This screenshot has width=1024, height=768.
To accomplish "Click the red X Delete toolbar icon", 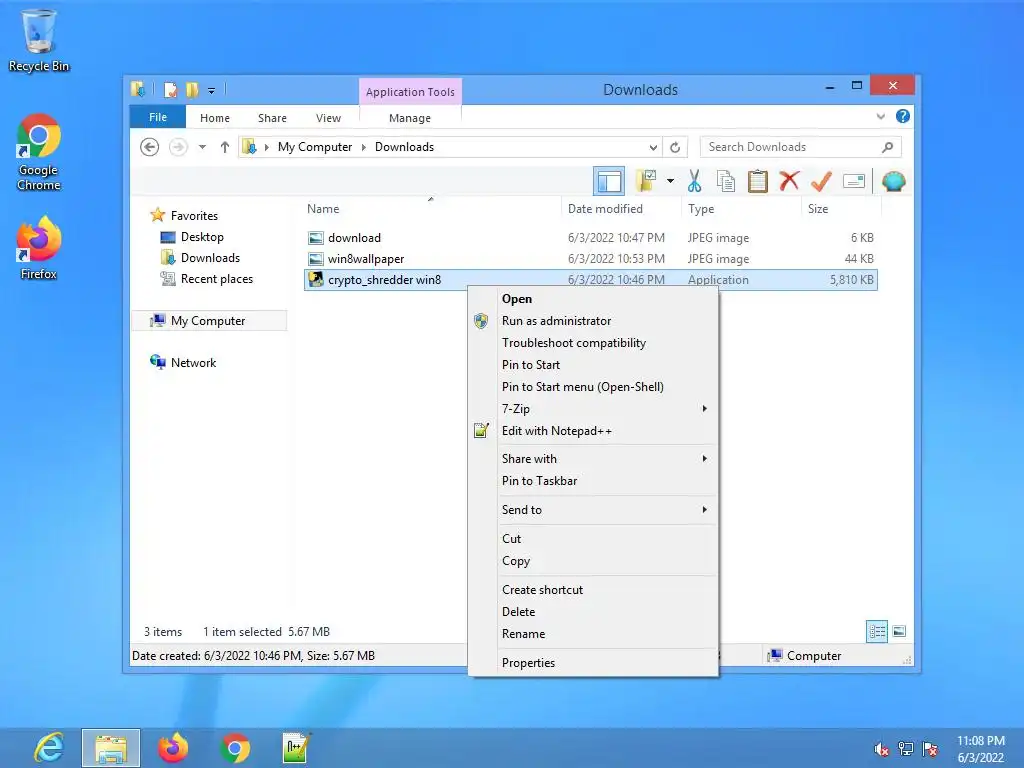I will click(789, 181).
